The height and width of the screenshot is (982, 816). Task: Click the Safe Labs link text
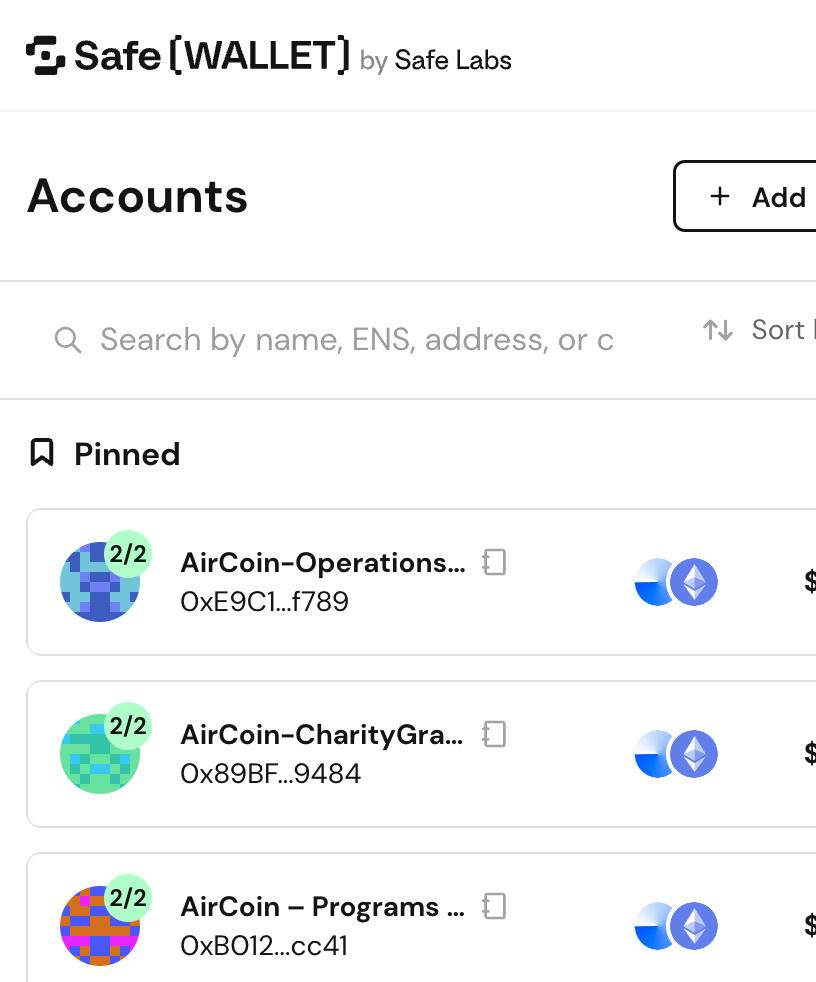tap(453, 60)
